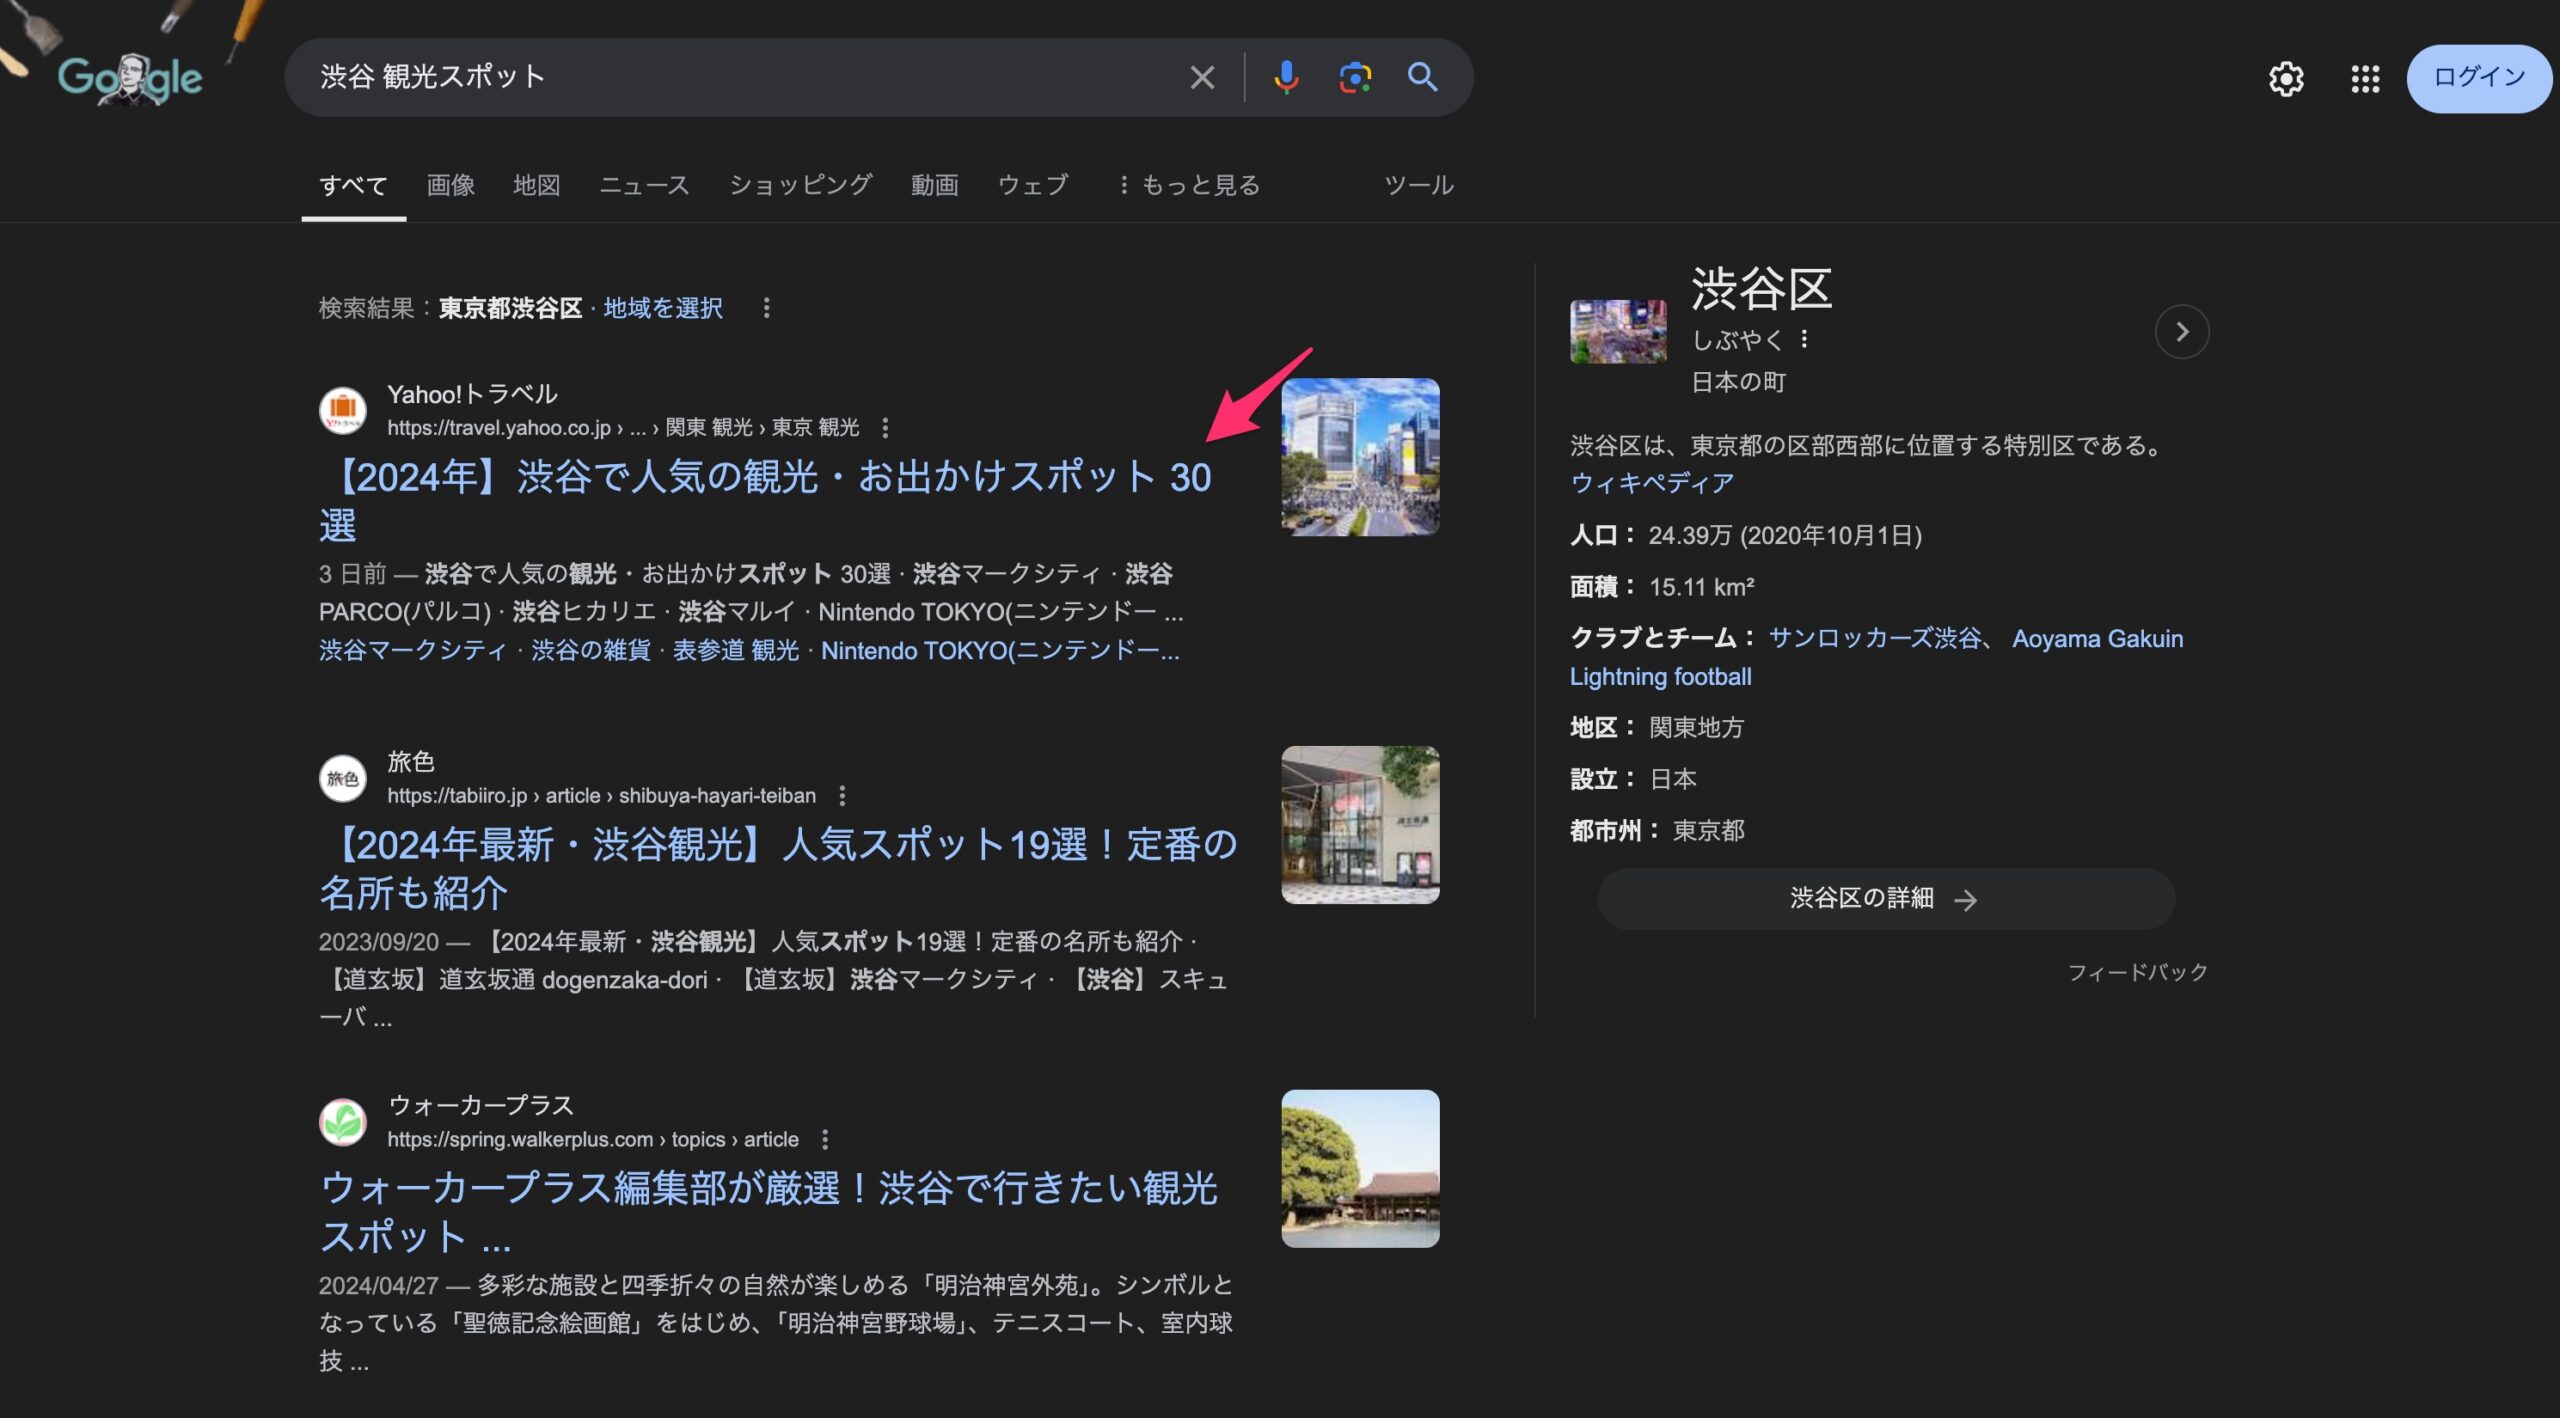Start voice search with the microphone icon
Viewport: 2560px width, 1418px height.
coord(1286,77)
